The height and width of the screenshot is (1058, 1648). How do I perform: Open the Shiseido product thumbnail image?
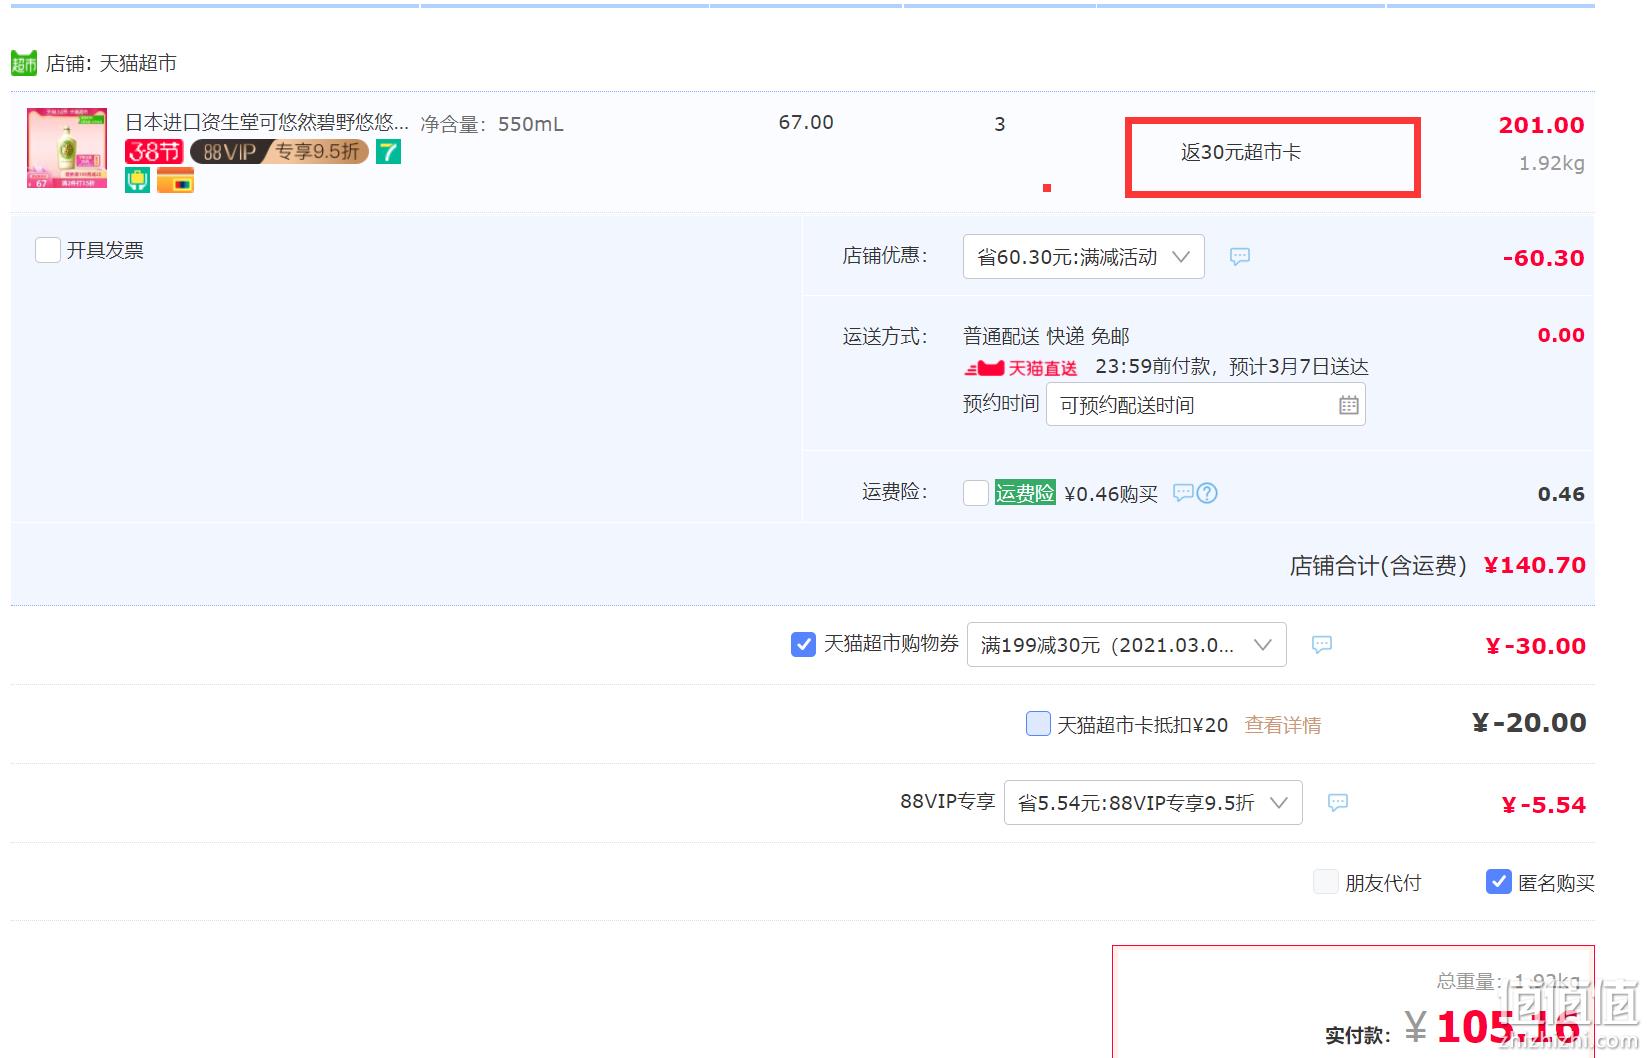point(67,148)
